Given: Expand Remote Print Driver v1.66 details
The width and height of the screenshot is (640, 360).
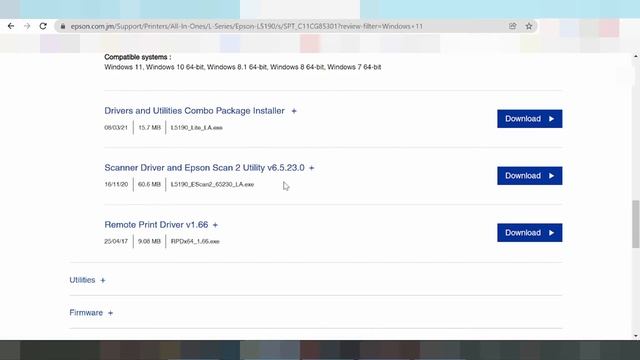Looking at the screenshot, I should point(215,225).
